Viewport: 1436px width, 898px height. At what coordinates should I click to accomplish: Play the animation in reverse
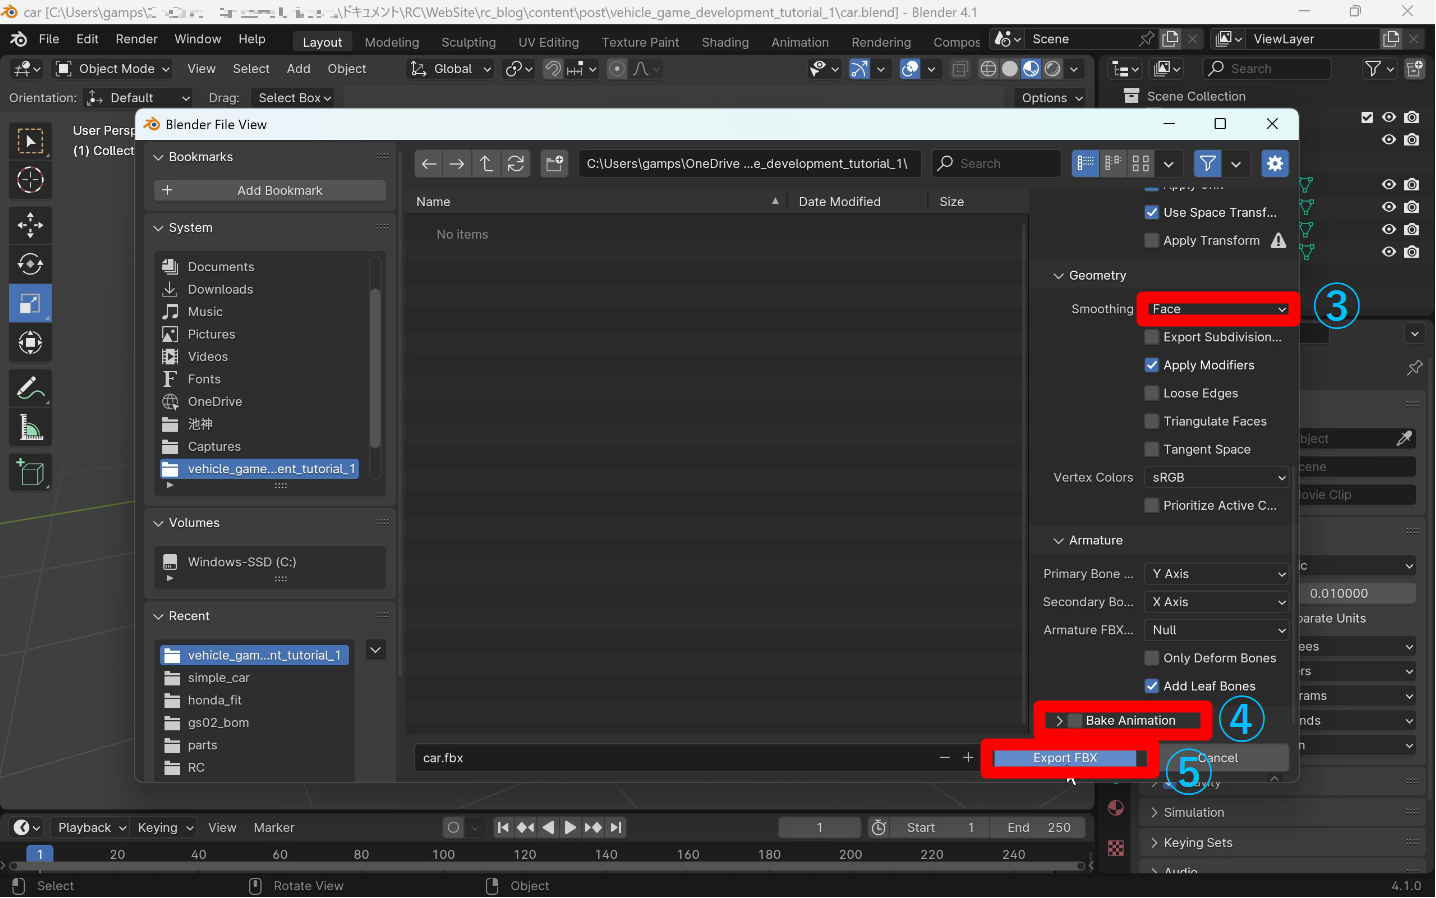[x=548, y=828]
